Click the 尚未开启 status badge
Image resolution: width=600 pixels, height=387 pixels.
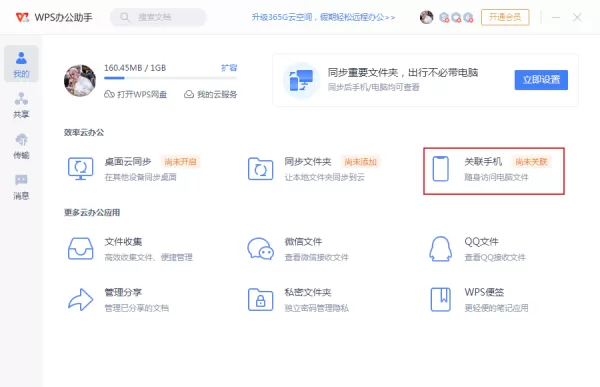click(x=180, y=162)
